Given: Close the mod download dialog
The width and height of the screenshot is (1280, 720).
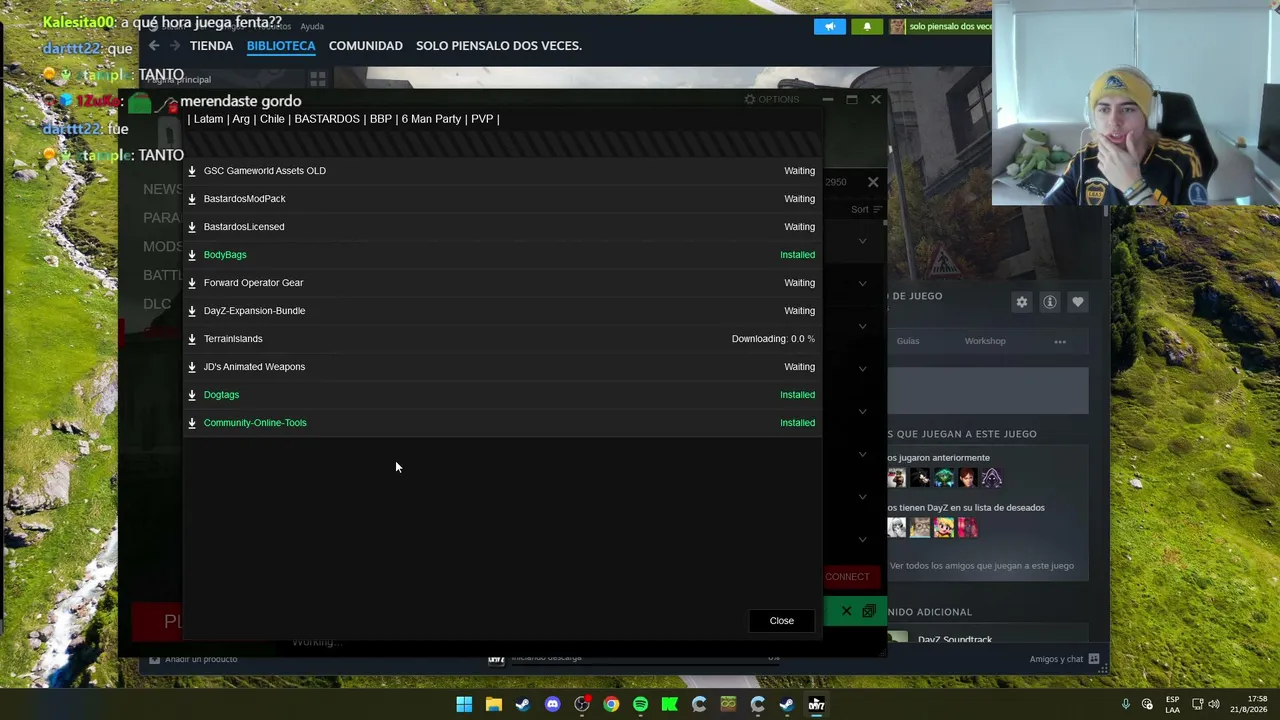Looking at the screenshot, I should 782,621.
